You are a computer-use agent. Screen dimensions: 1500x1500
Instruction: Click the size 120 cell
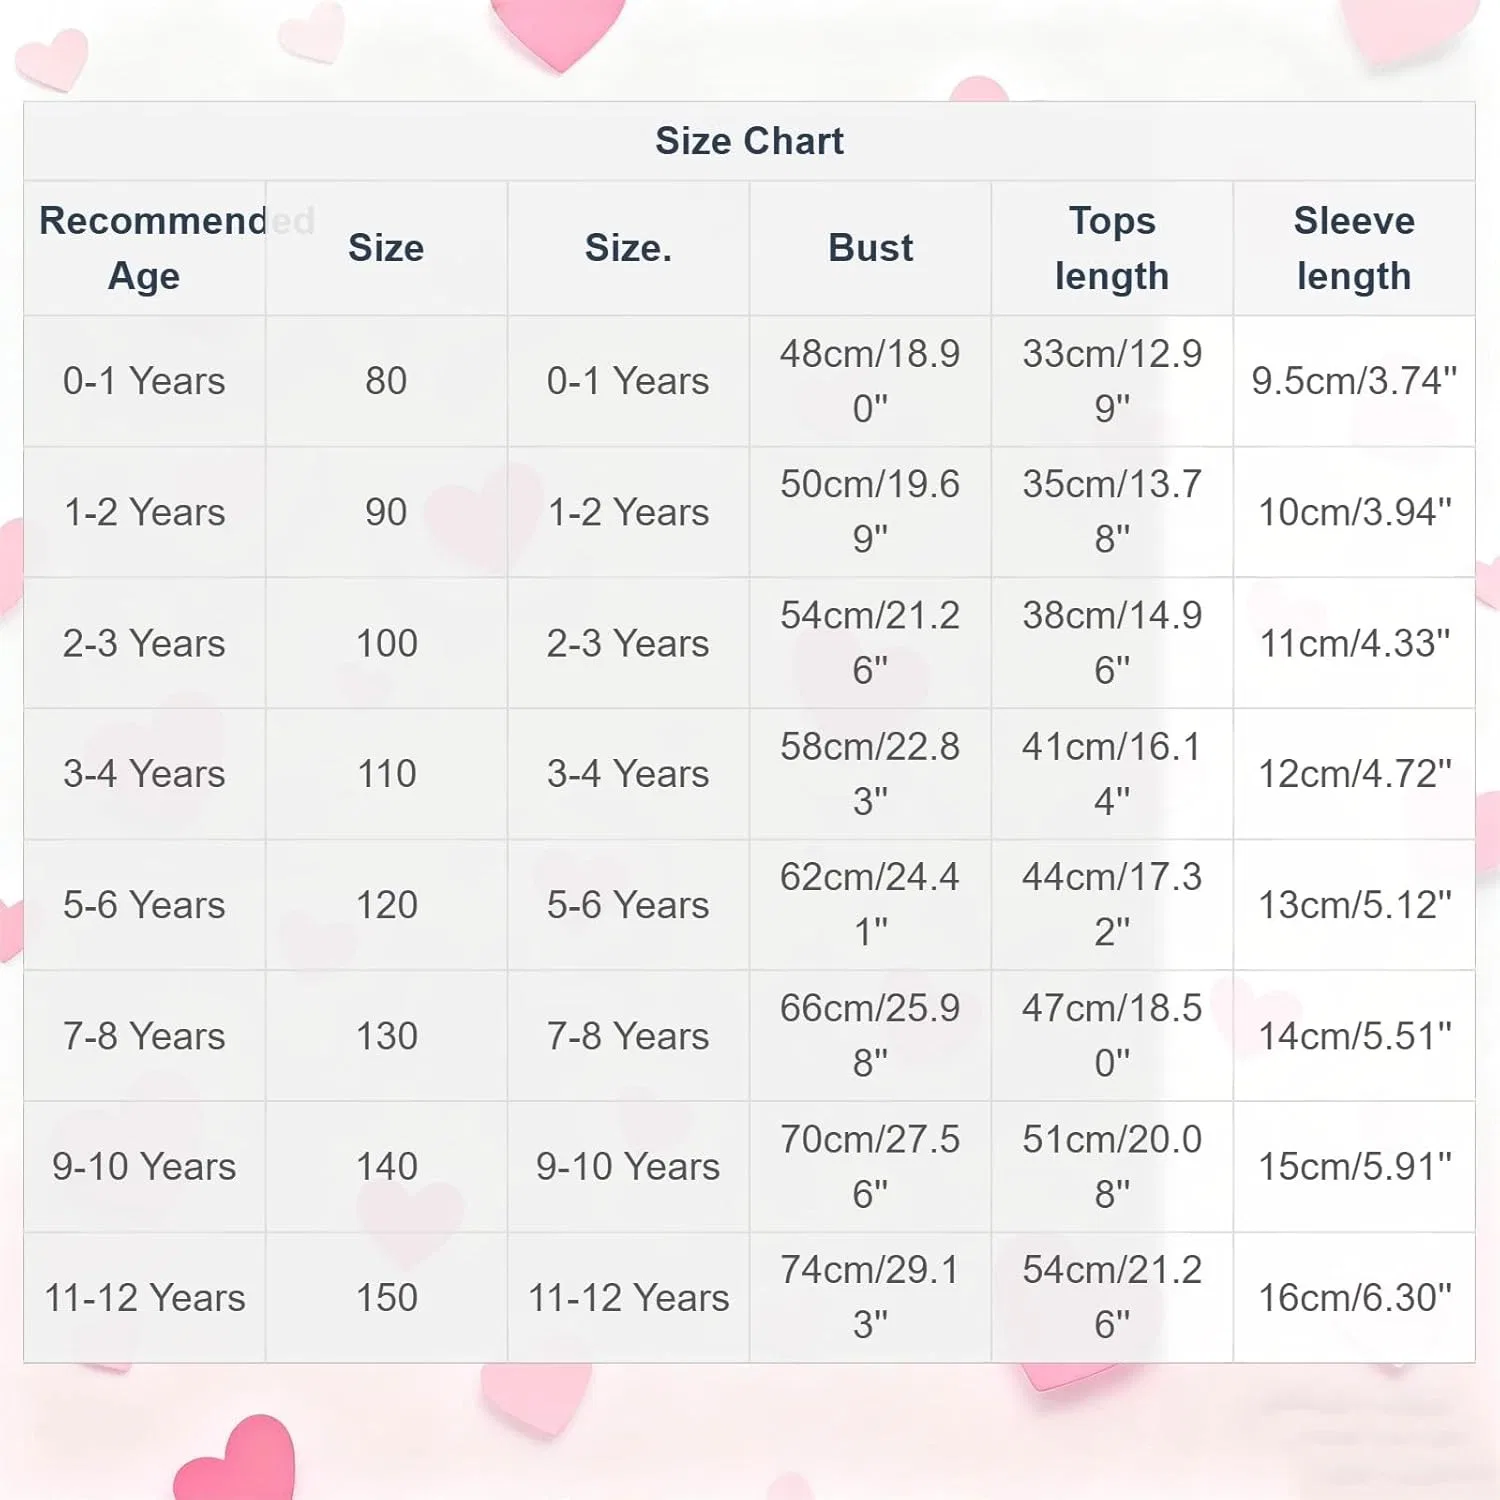pos(386,905)
